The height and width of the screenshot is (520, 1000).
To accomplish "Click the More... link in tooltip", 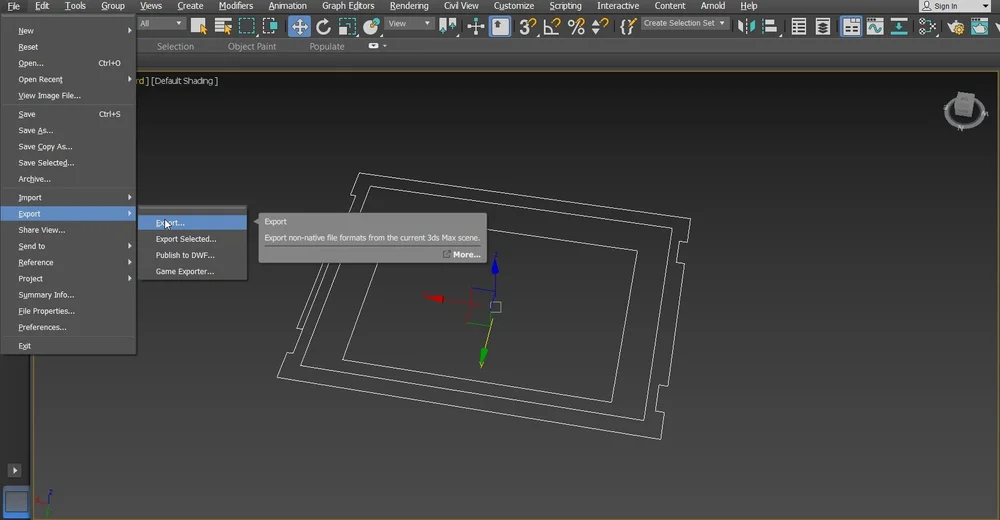I will click(x=462, y=255).
